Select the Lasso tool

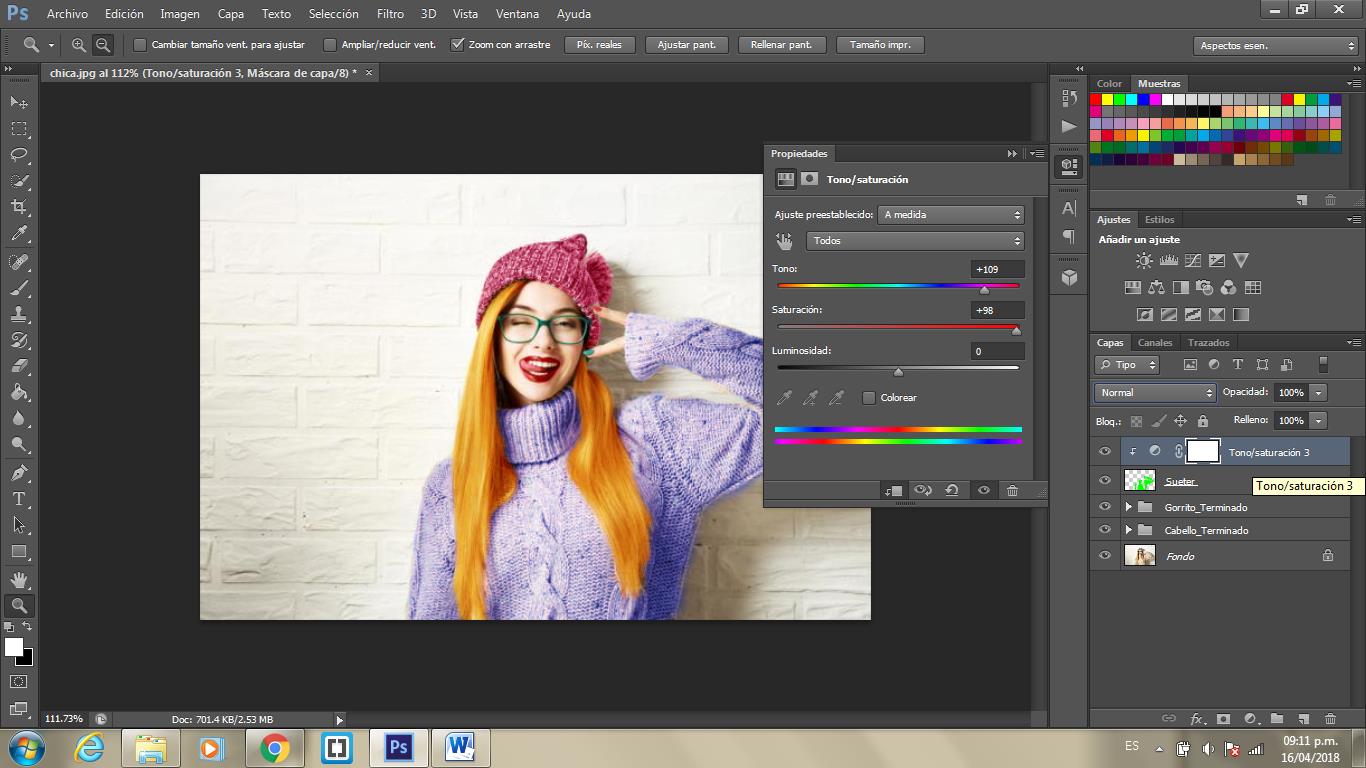(x=19, y=155)
